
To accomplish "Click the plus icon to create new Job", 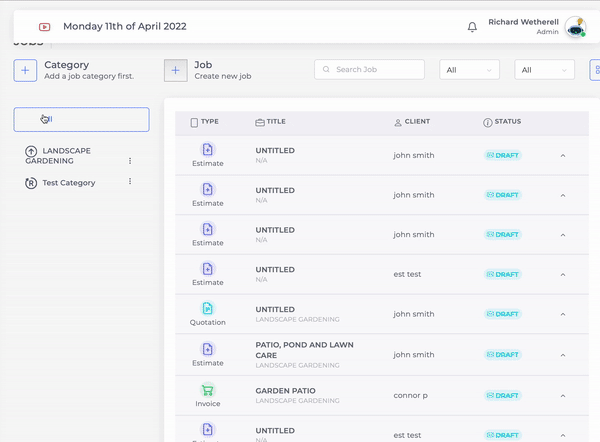I will pos(175,70).
